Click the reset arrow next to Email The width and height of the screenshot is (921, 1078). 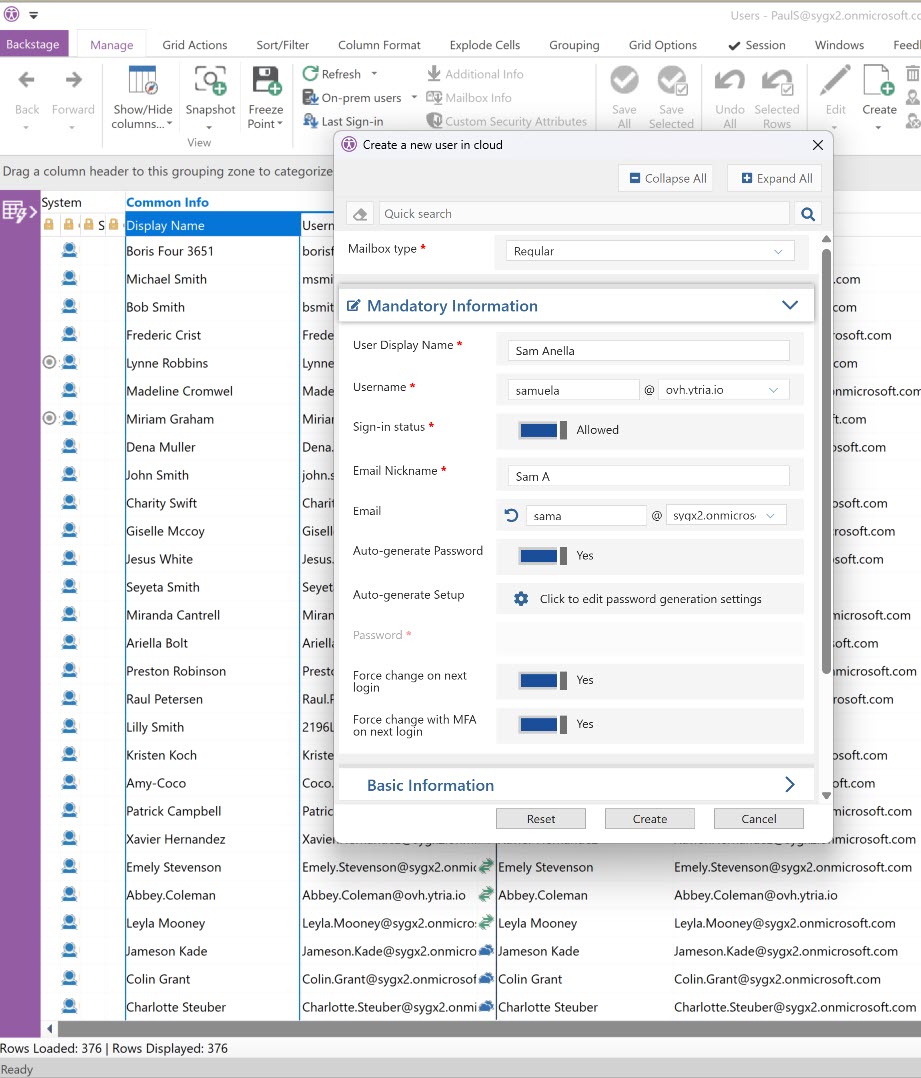[x=511, y=515]
